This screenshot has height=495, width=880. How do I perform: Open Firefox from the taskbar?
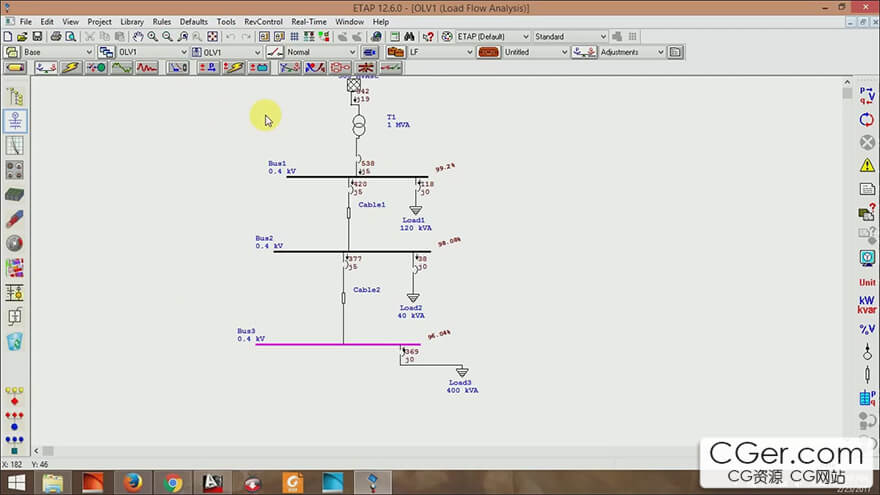point(132,483)
